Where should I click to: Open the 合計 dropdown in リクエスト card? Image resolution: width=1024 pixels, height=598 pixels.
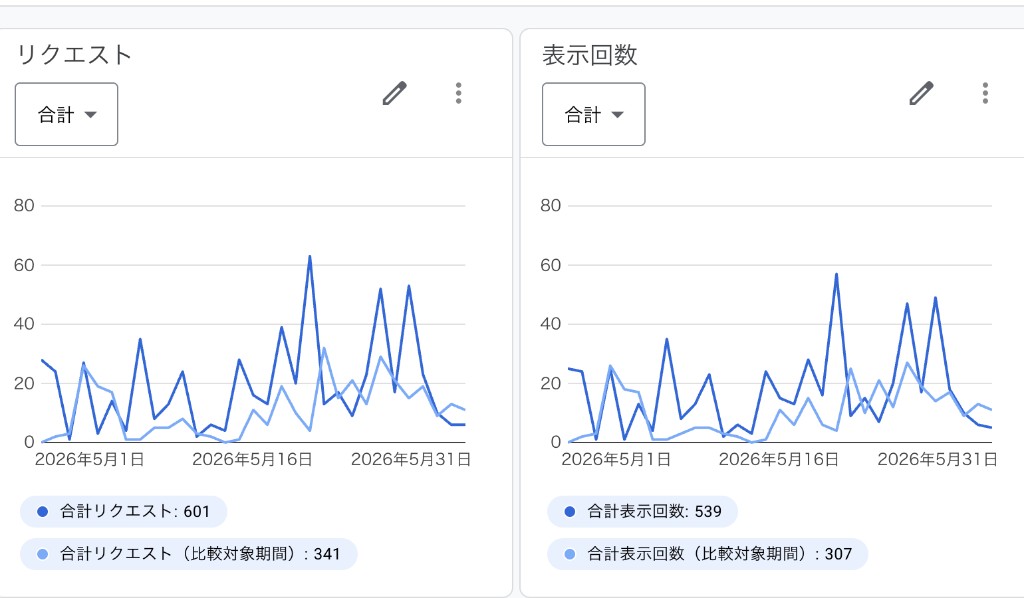coord(67,114)
